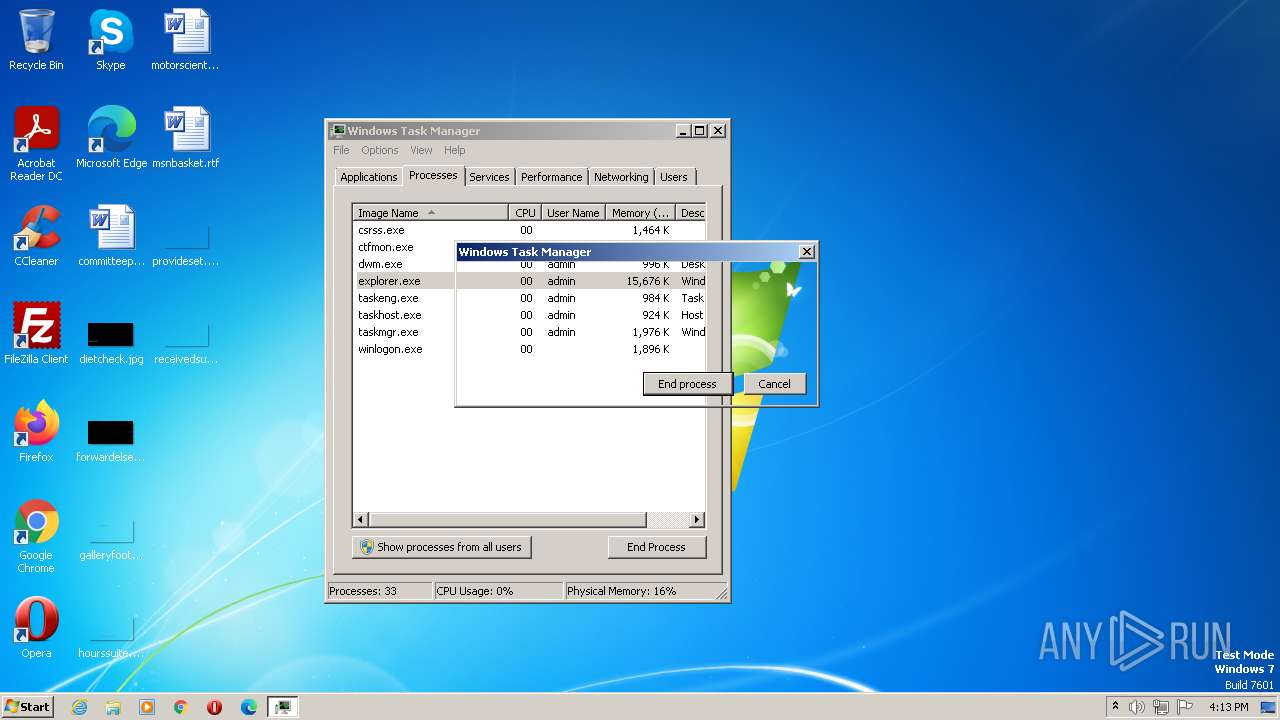The height and width of the screenshot is (720, 1280).
Task: Open Internet Explorer in taskbar
Action: pyautogui.click(x=79, y=707)
